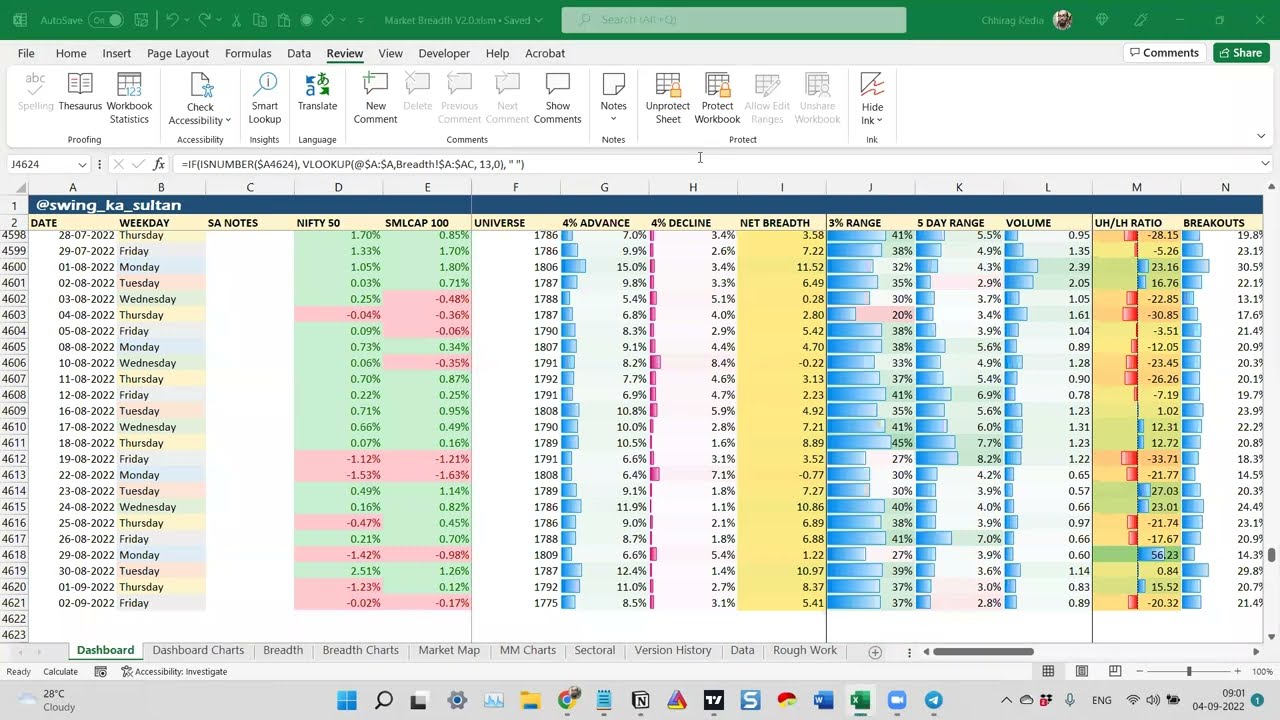Click the Insert Function fx icon

(x=159, y=164)
